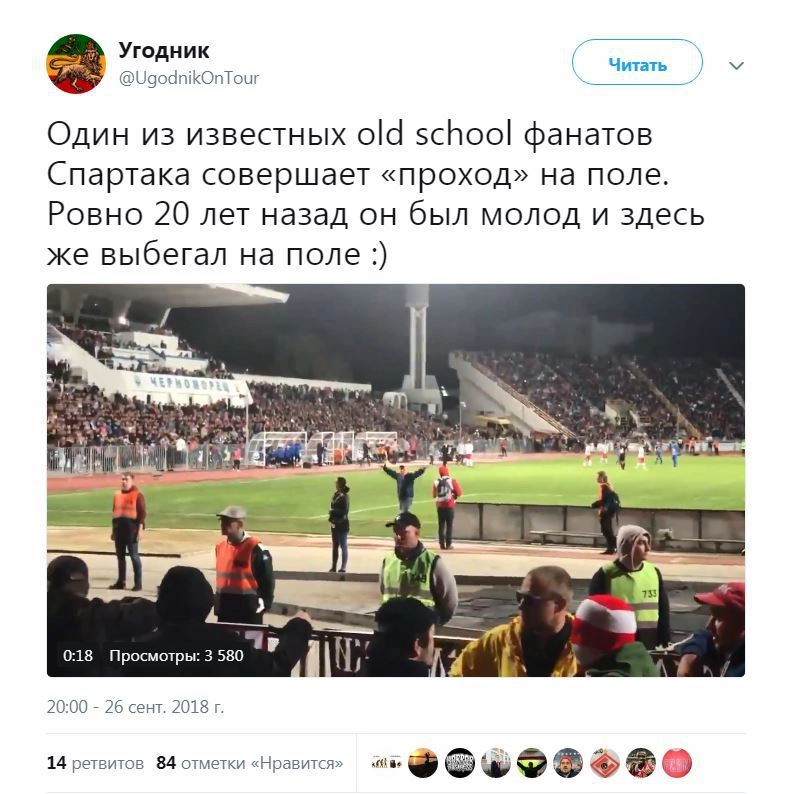The image size is (794, 794).
Task: Open the Угодник display name link
Action: point(164,50)
